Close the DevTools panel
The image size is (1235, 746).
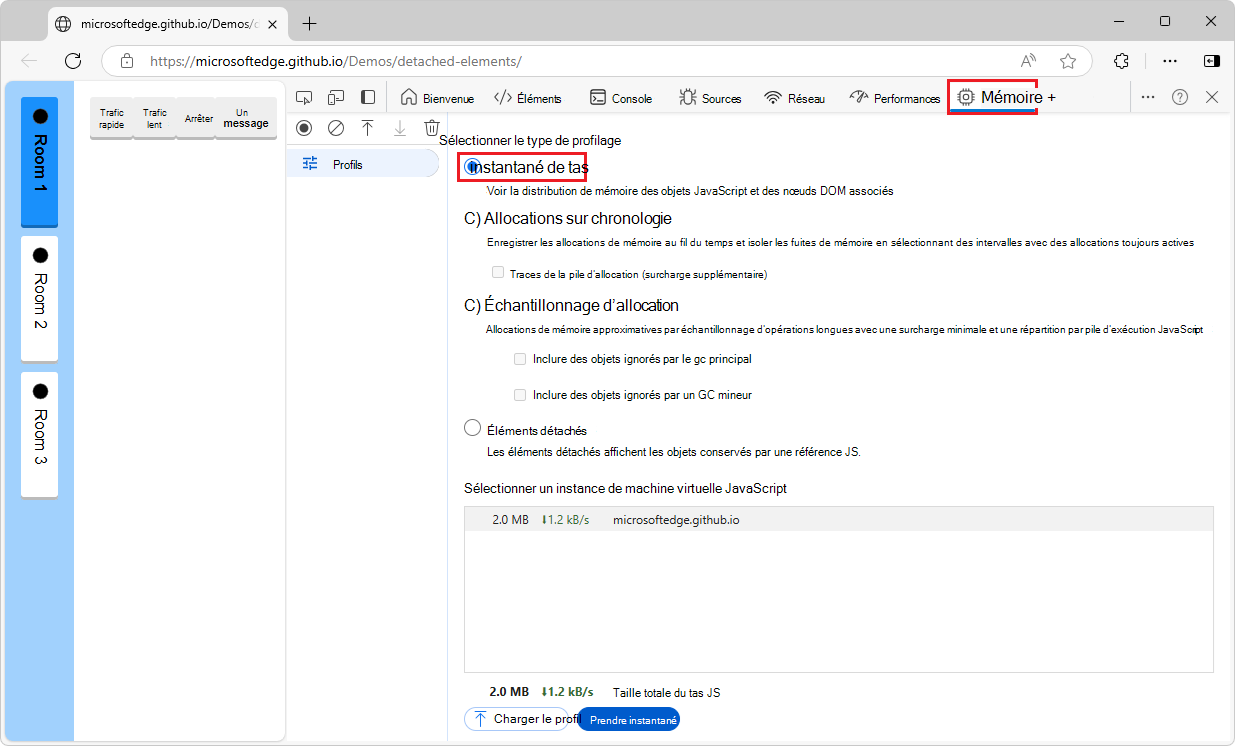pos(1212,97)
